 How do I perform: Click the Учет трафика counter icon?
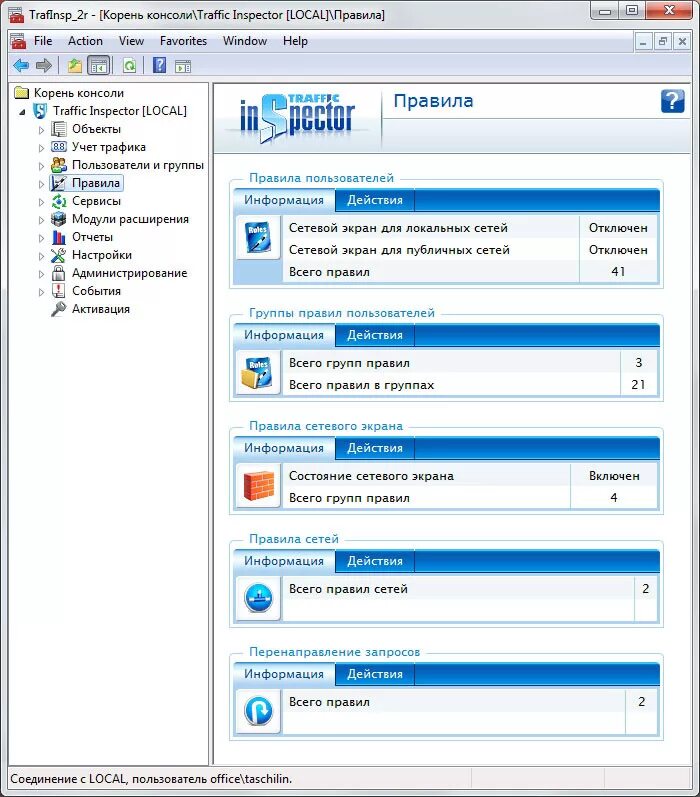click(x=59, y=147)
